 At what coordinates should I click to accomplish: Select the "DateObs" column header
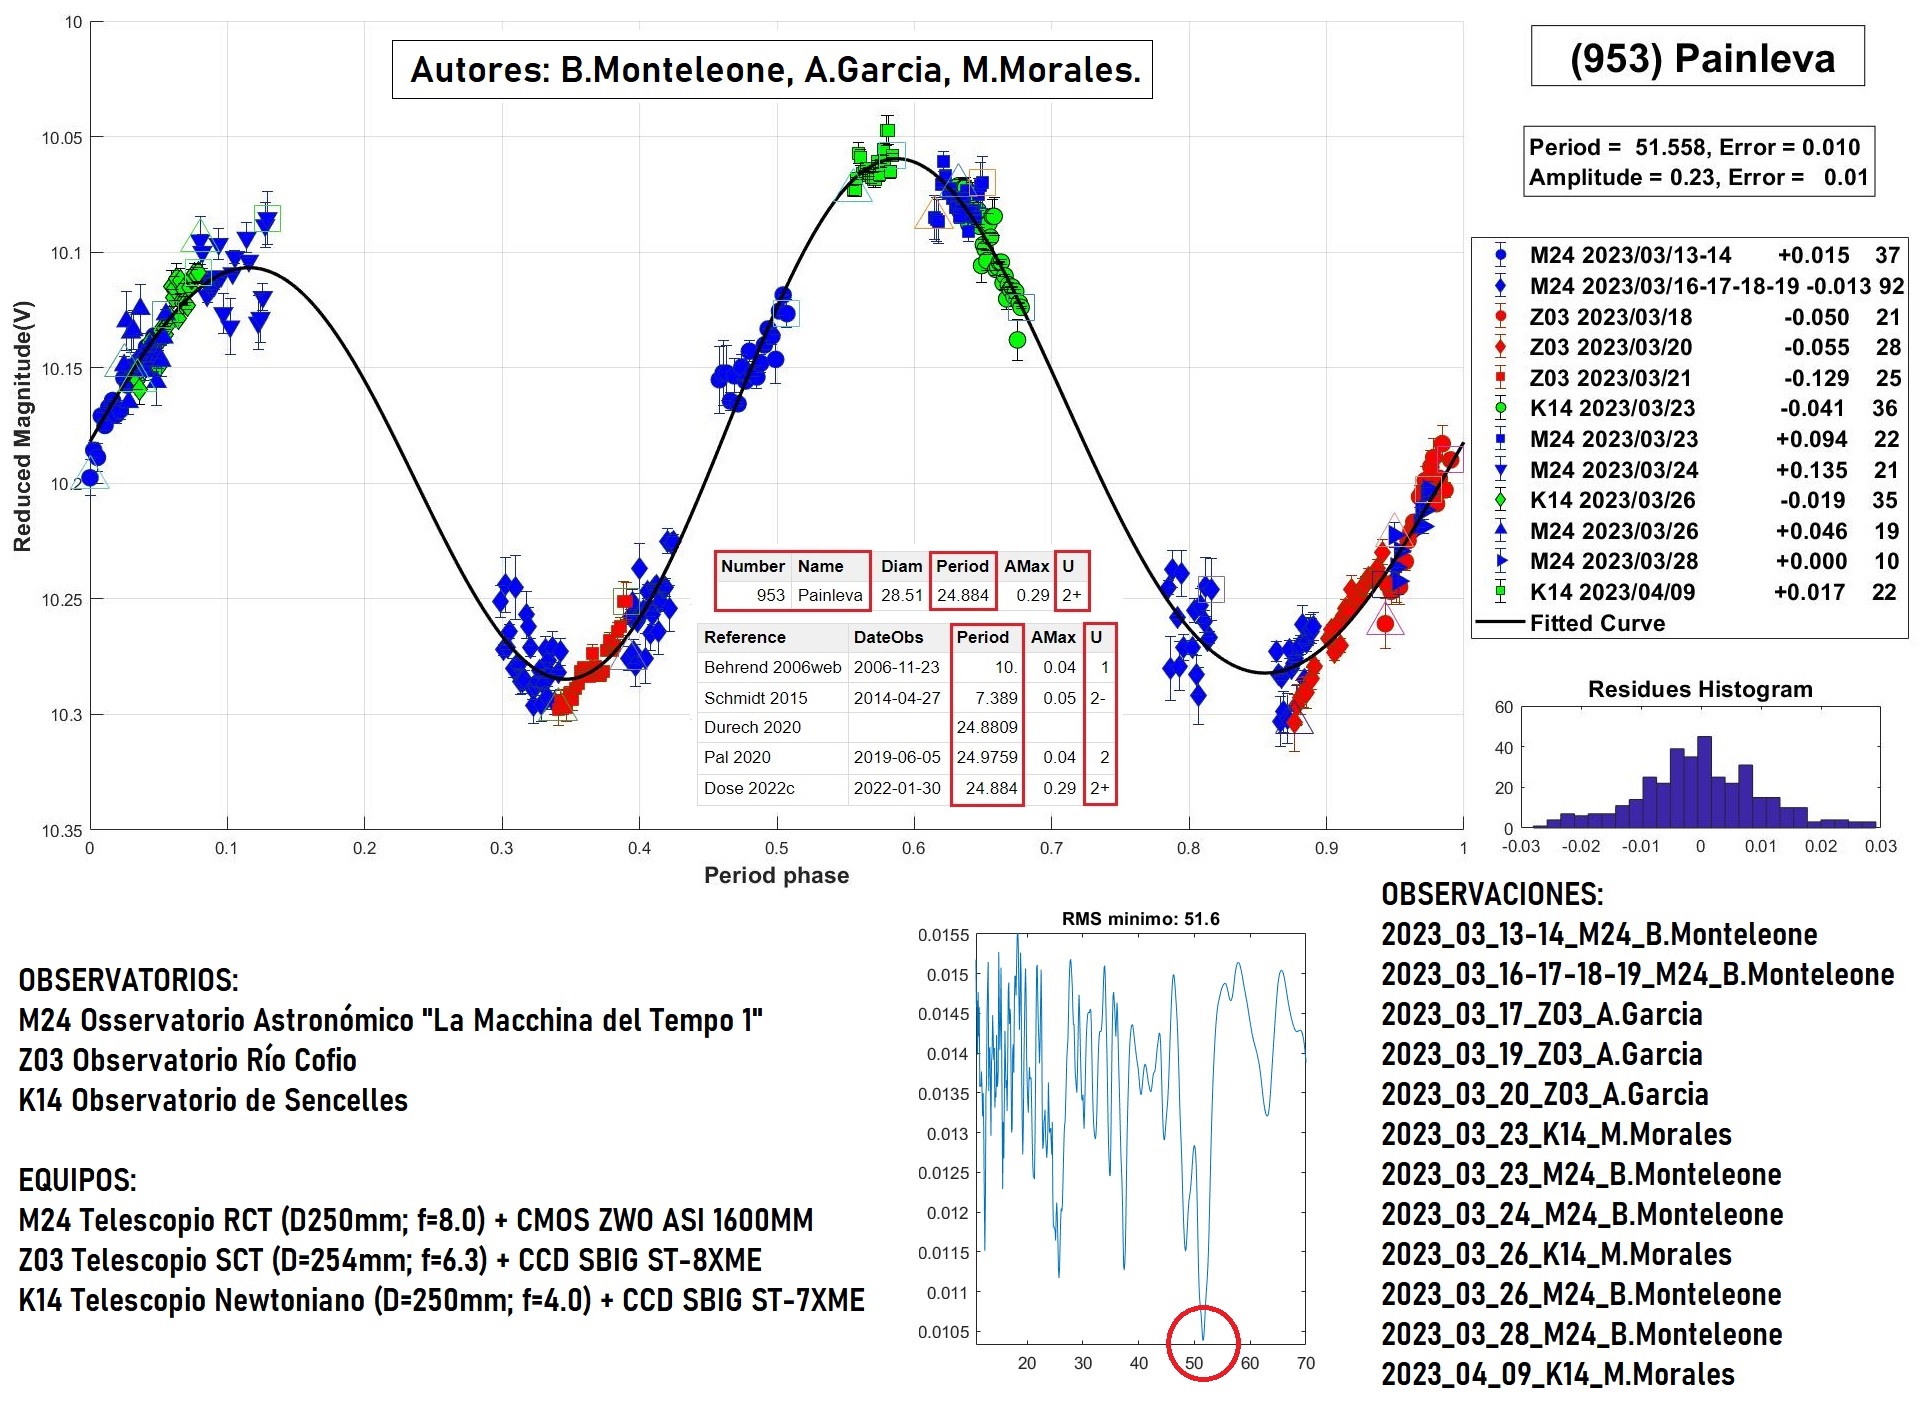(897, 637)
